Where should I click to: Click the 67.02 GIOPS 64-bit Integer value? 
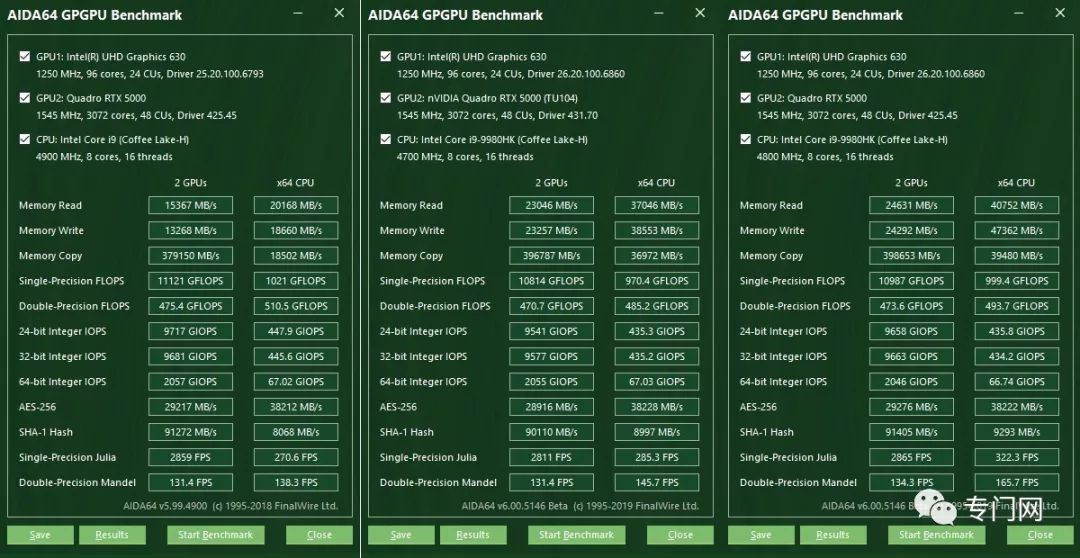pyautogui.click(x=296, y=382)
